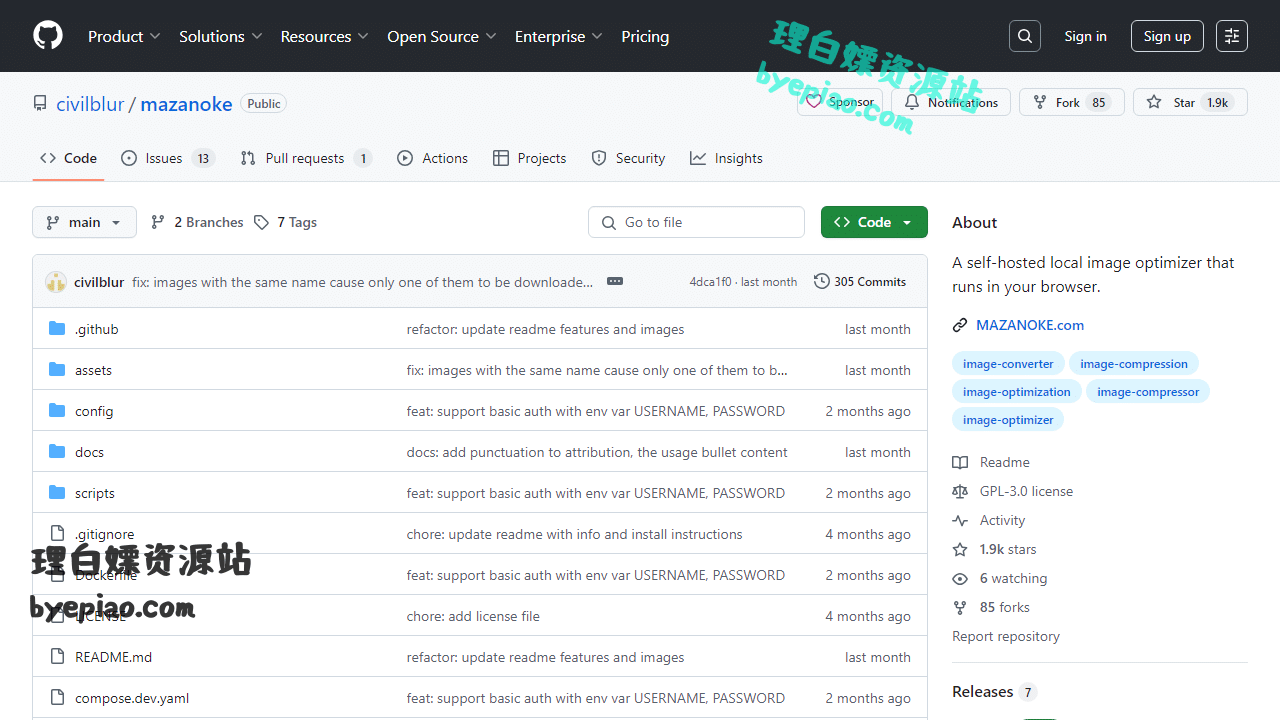Image resolution: width=1280 pixels, height=720 pixels.
Task: Click the docs folder icon
Action: [57, 452]
